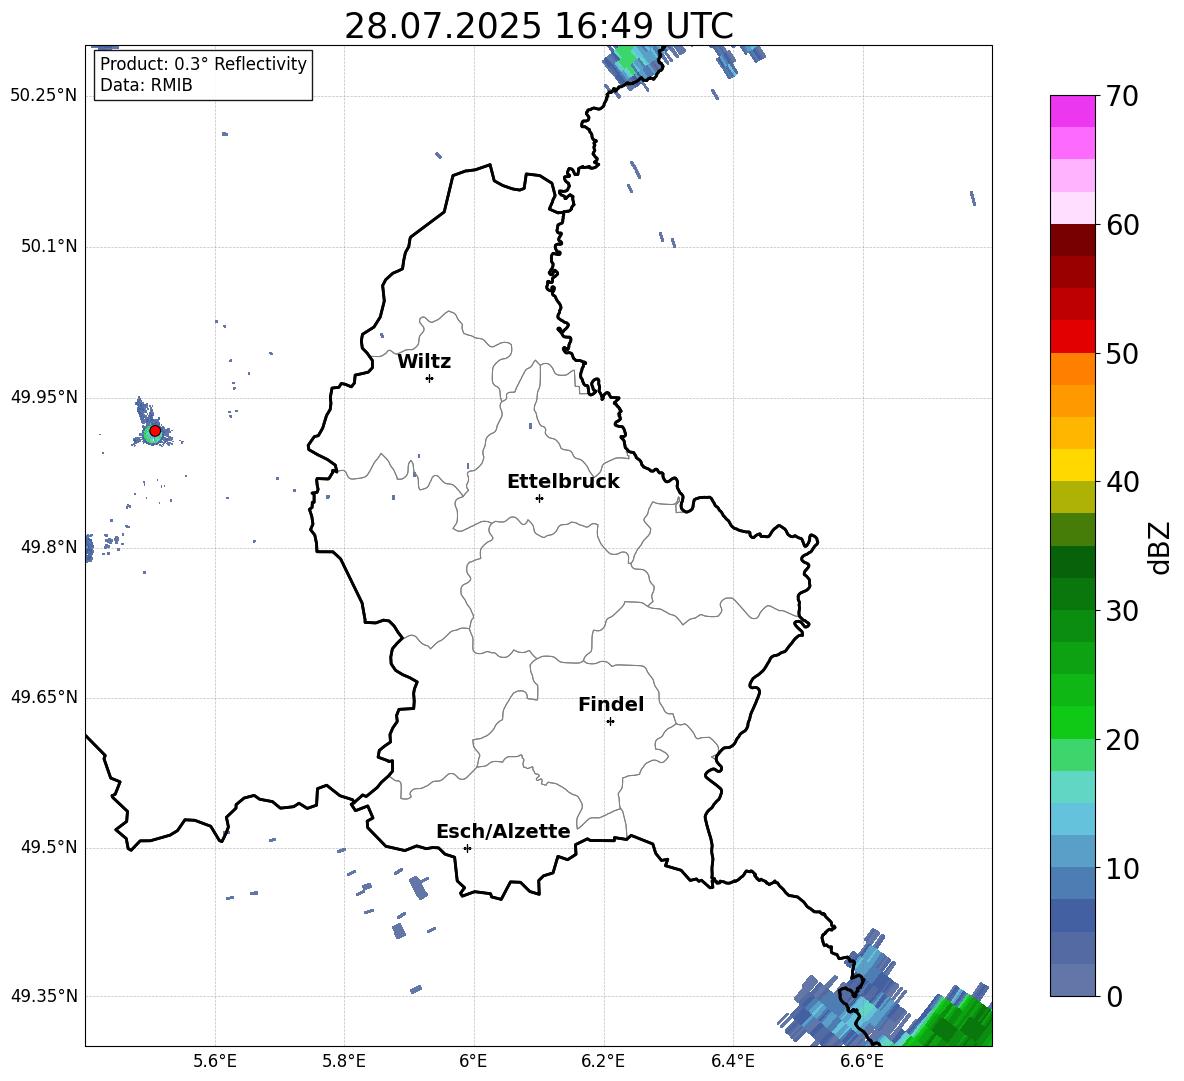Pick the magenta swatch near 70 dBZ
The width and height of the screenshot is (1184, 1081).
pos(1072,112)
